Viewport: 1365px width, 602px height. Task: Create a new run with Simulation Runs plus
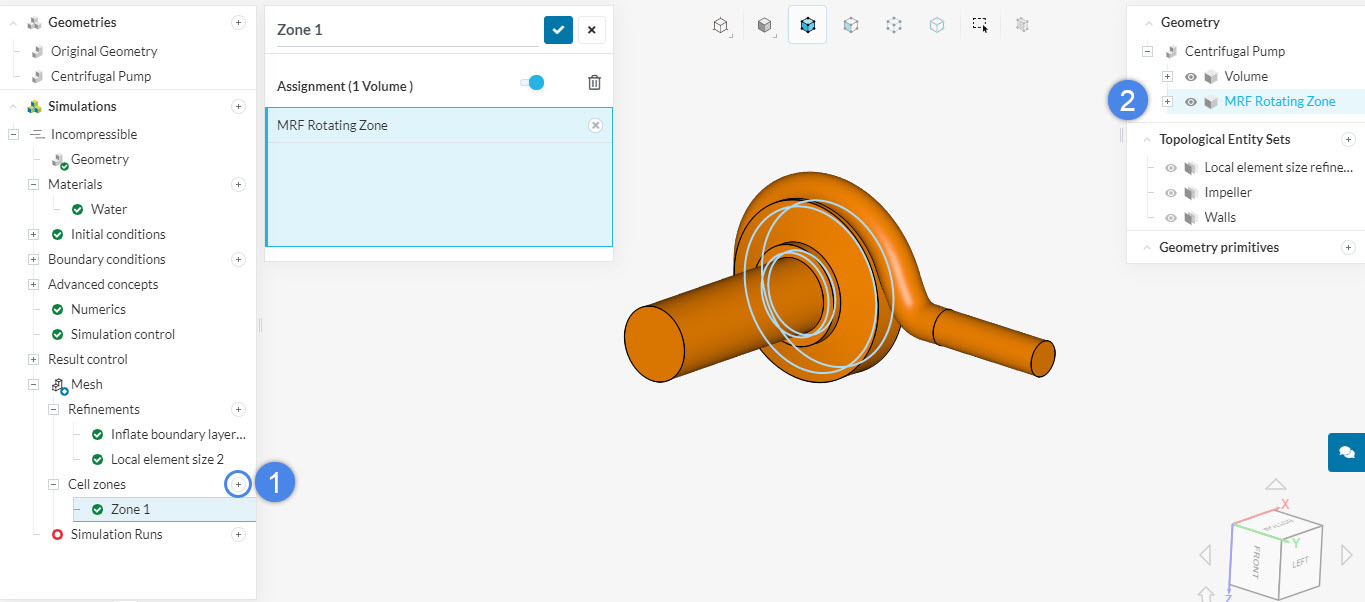[x=238, y=534]
